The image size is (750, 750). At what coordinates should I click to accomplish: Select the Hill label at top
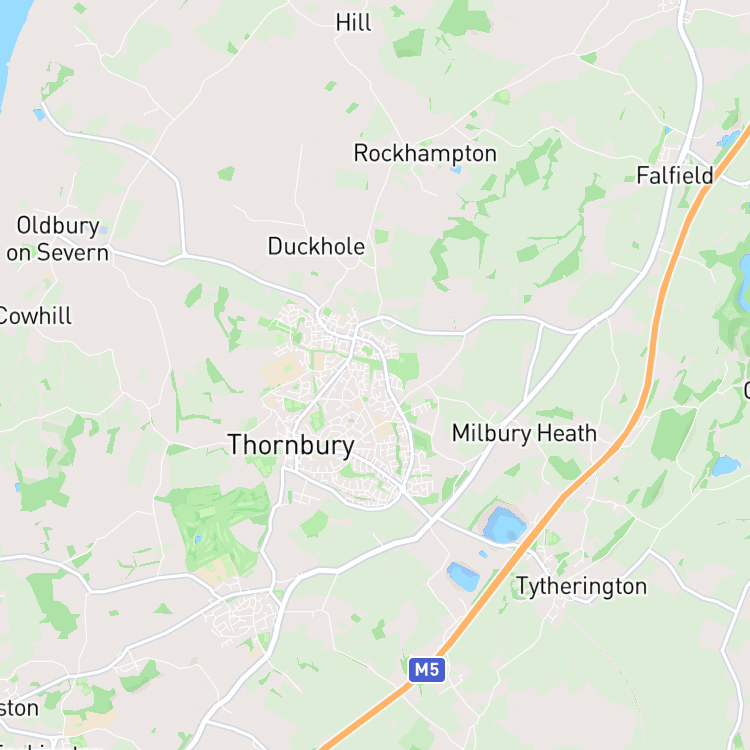[353, 22]
